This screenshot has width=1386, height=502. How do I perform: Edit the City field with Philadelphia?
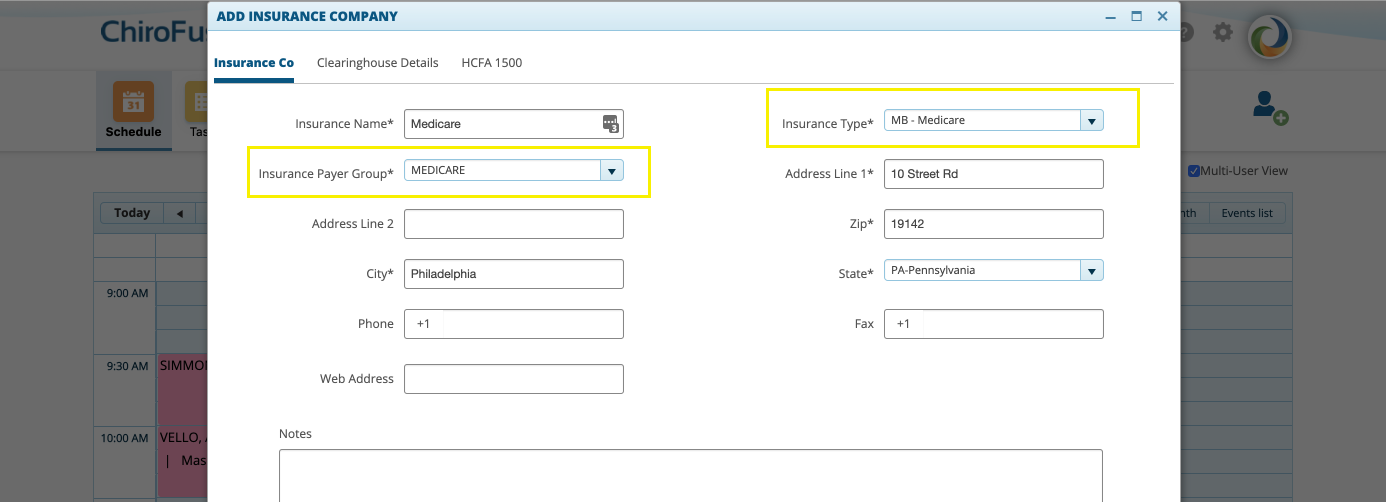coord(514,274)
